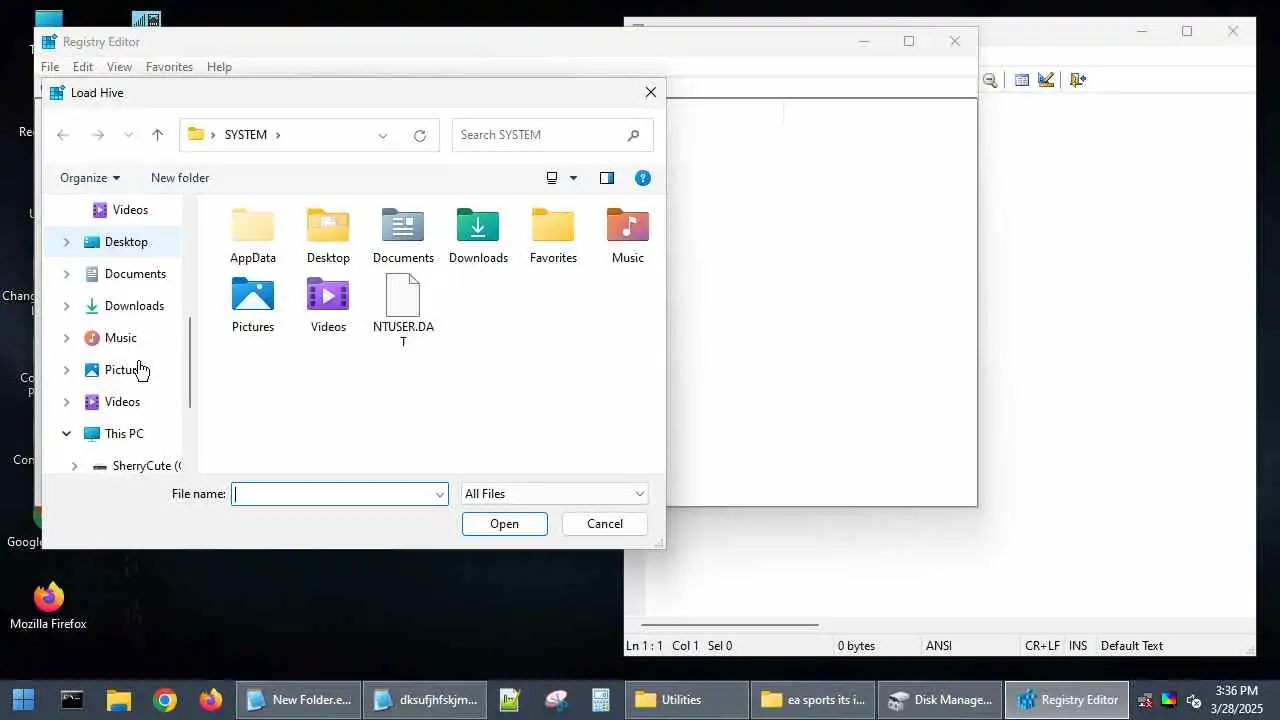Image resolution: width=1280 pixels, height=720 pixels.
Task: Open Firefox from the taskbar
Action: [x=211, y=699]
